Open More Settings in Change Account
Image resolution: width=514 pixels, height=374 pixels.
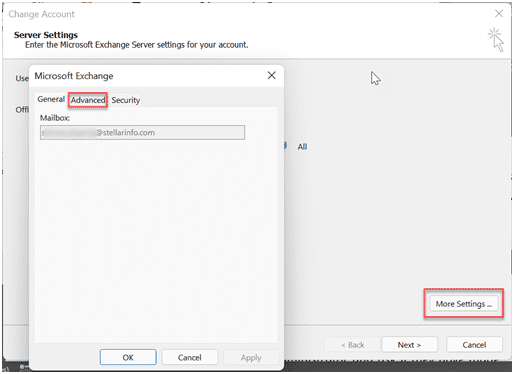464,304
